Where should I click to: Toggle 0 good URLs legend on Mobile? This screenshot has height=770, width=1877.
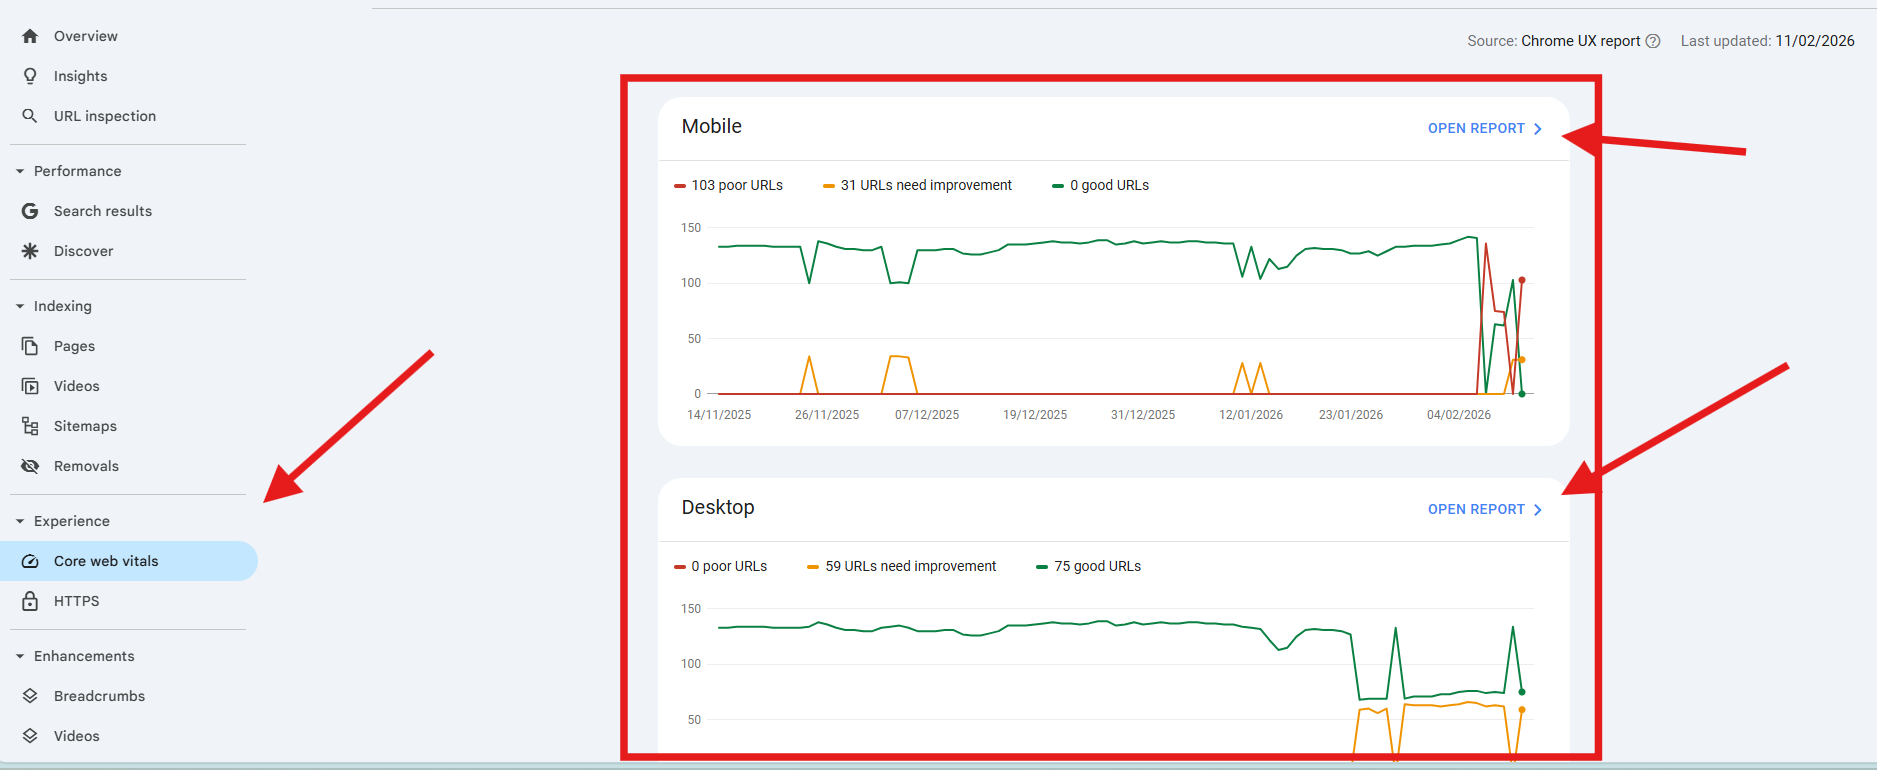point(1100,185)
